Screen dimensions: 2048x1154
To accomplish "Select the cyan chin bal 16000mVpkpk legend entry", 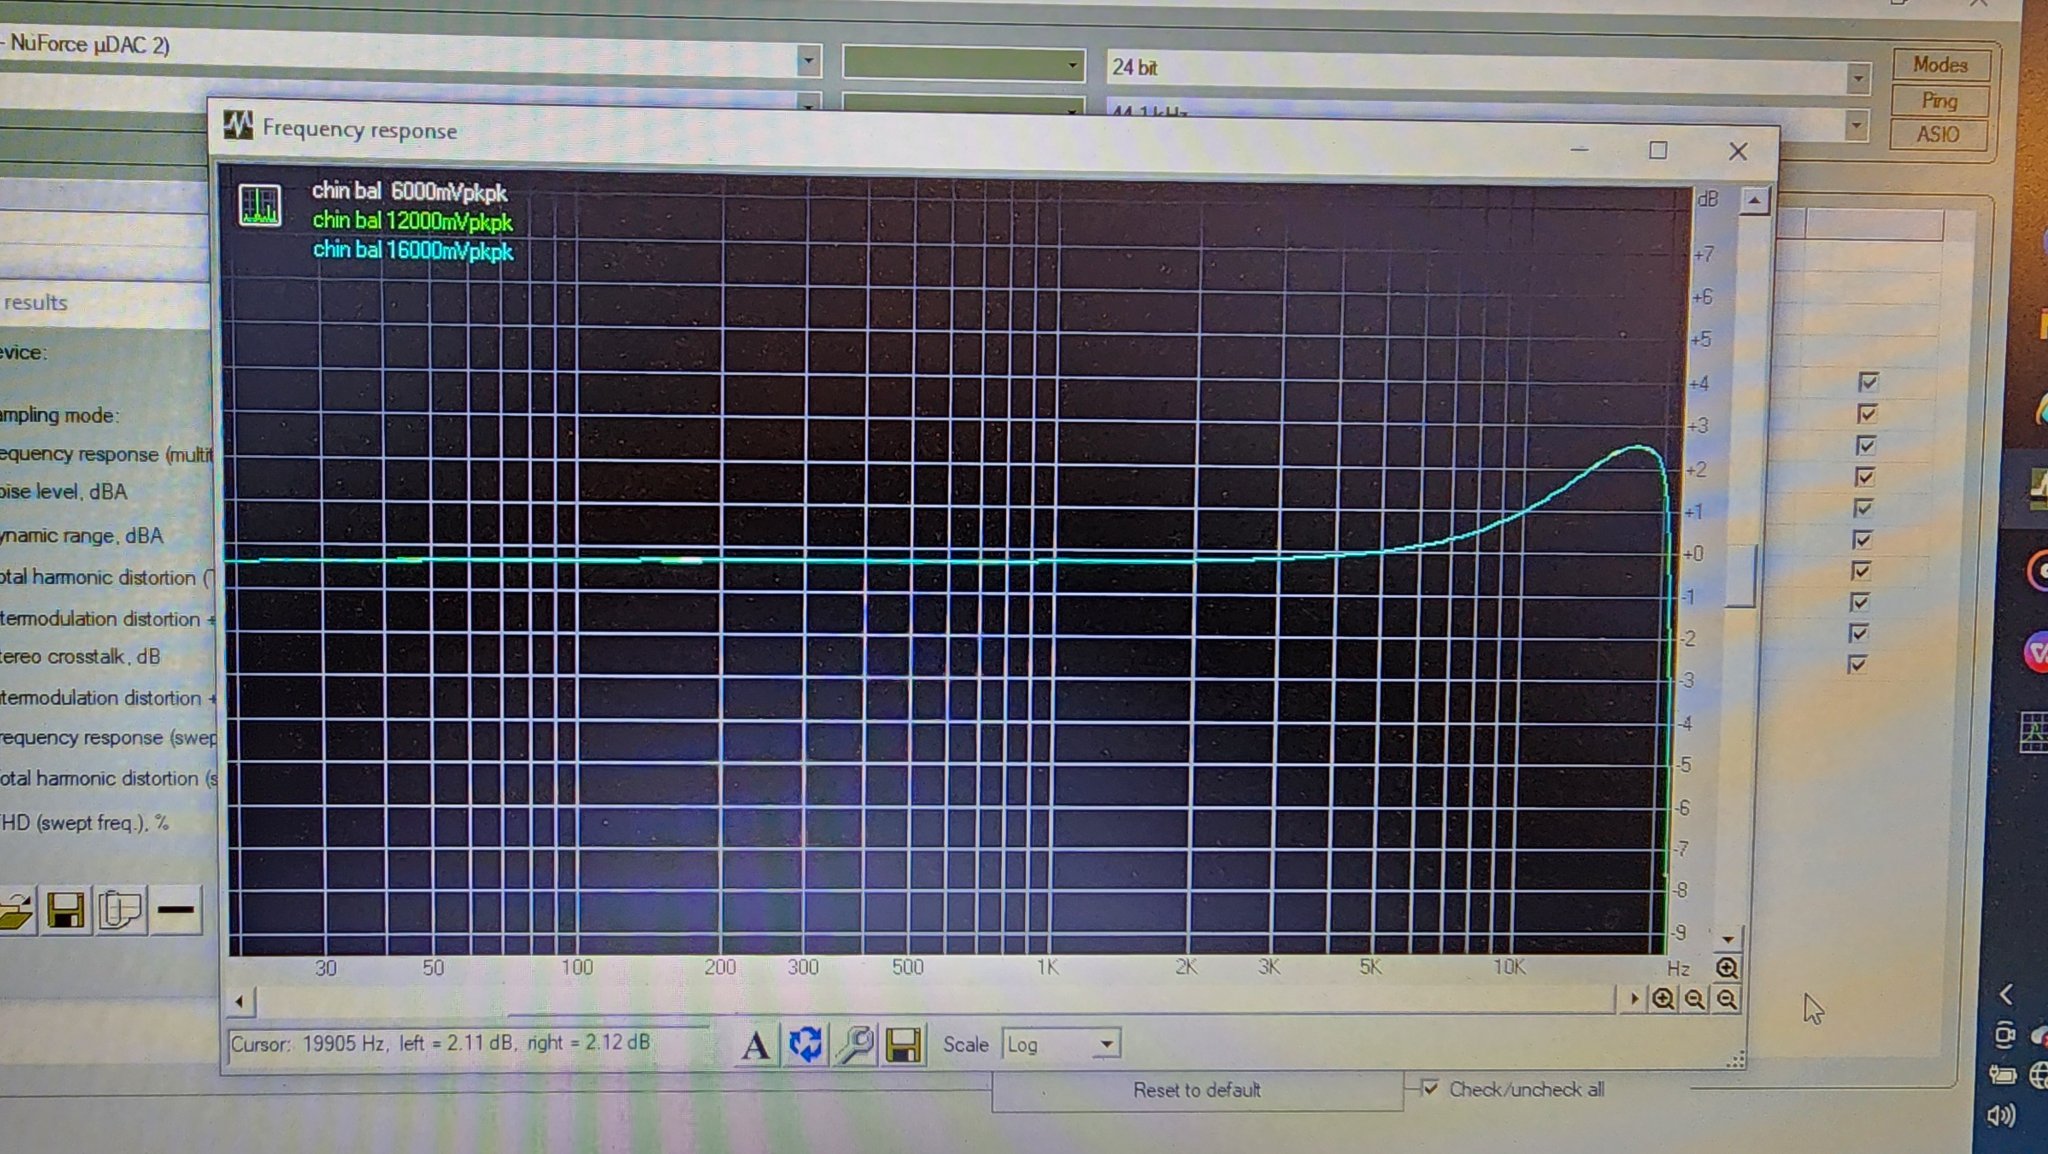I will click(x=413, y=250).
